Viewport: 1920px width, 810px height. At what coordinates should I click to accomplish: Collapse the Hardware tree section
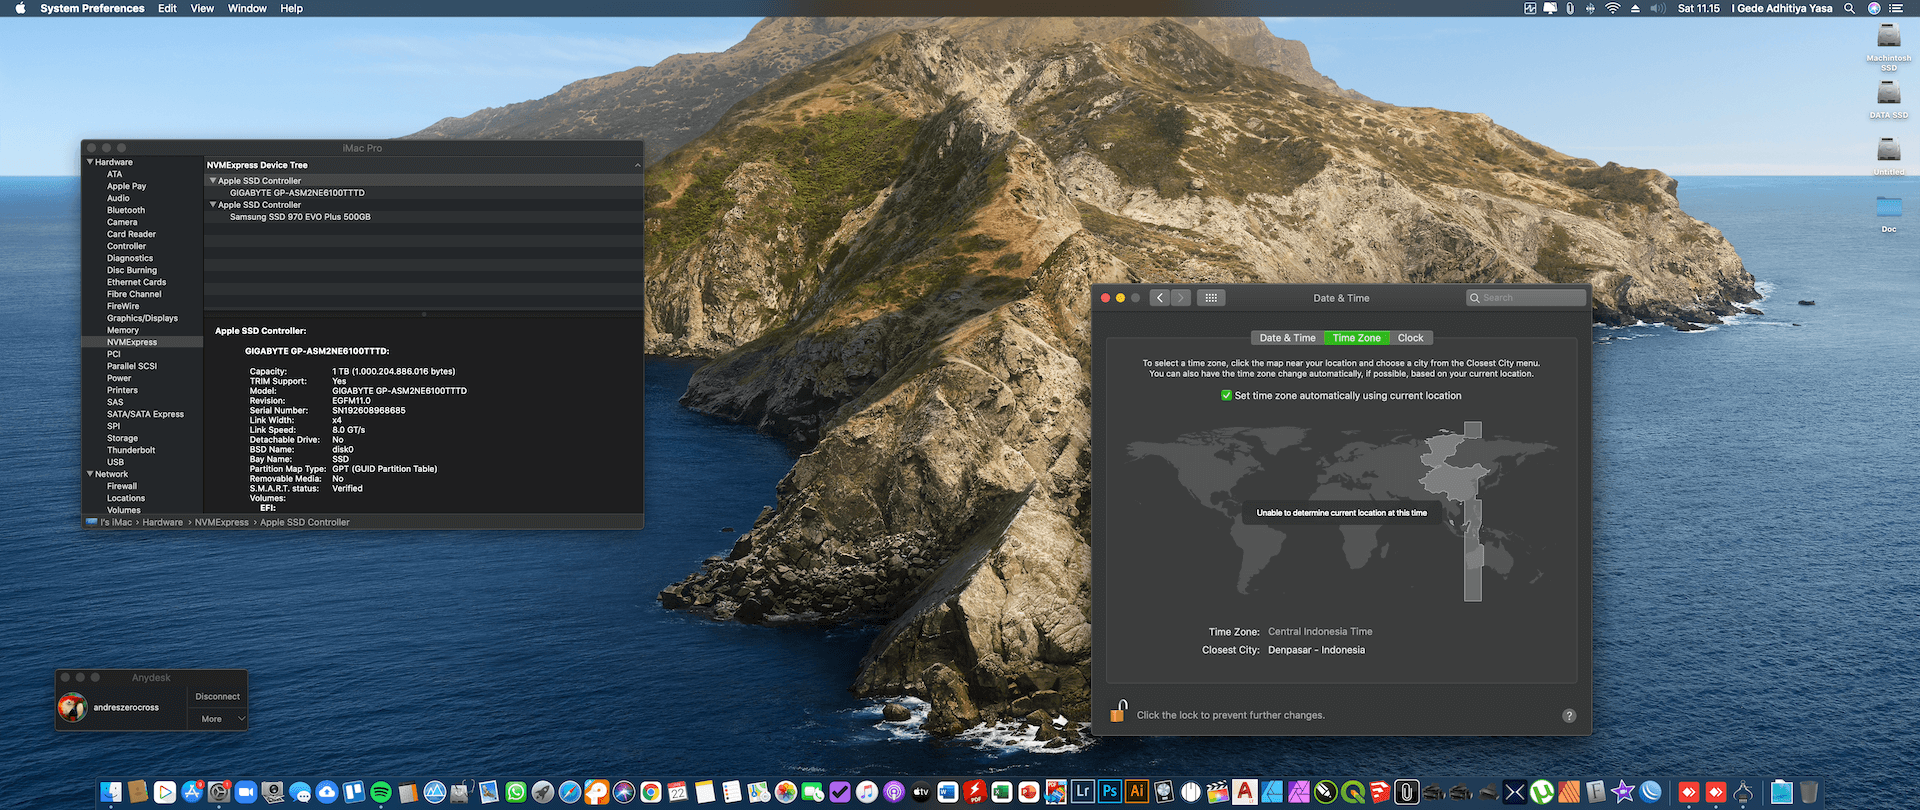pos(90,162)
